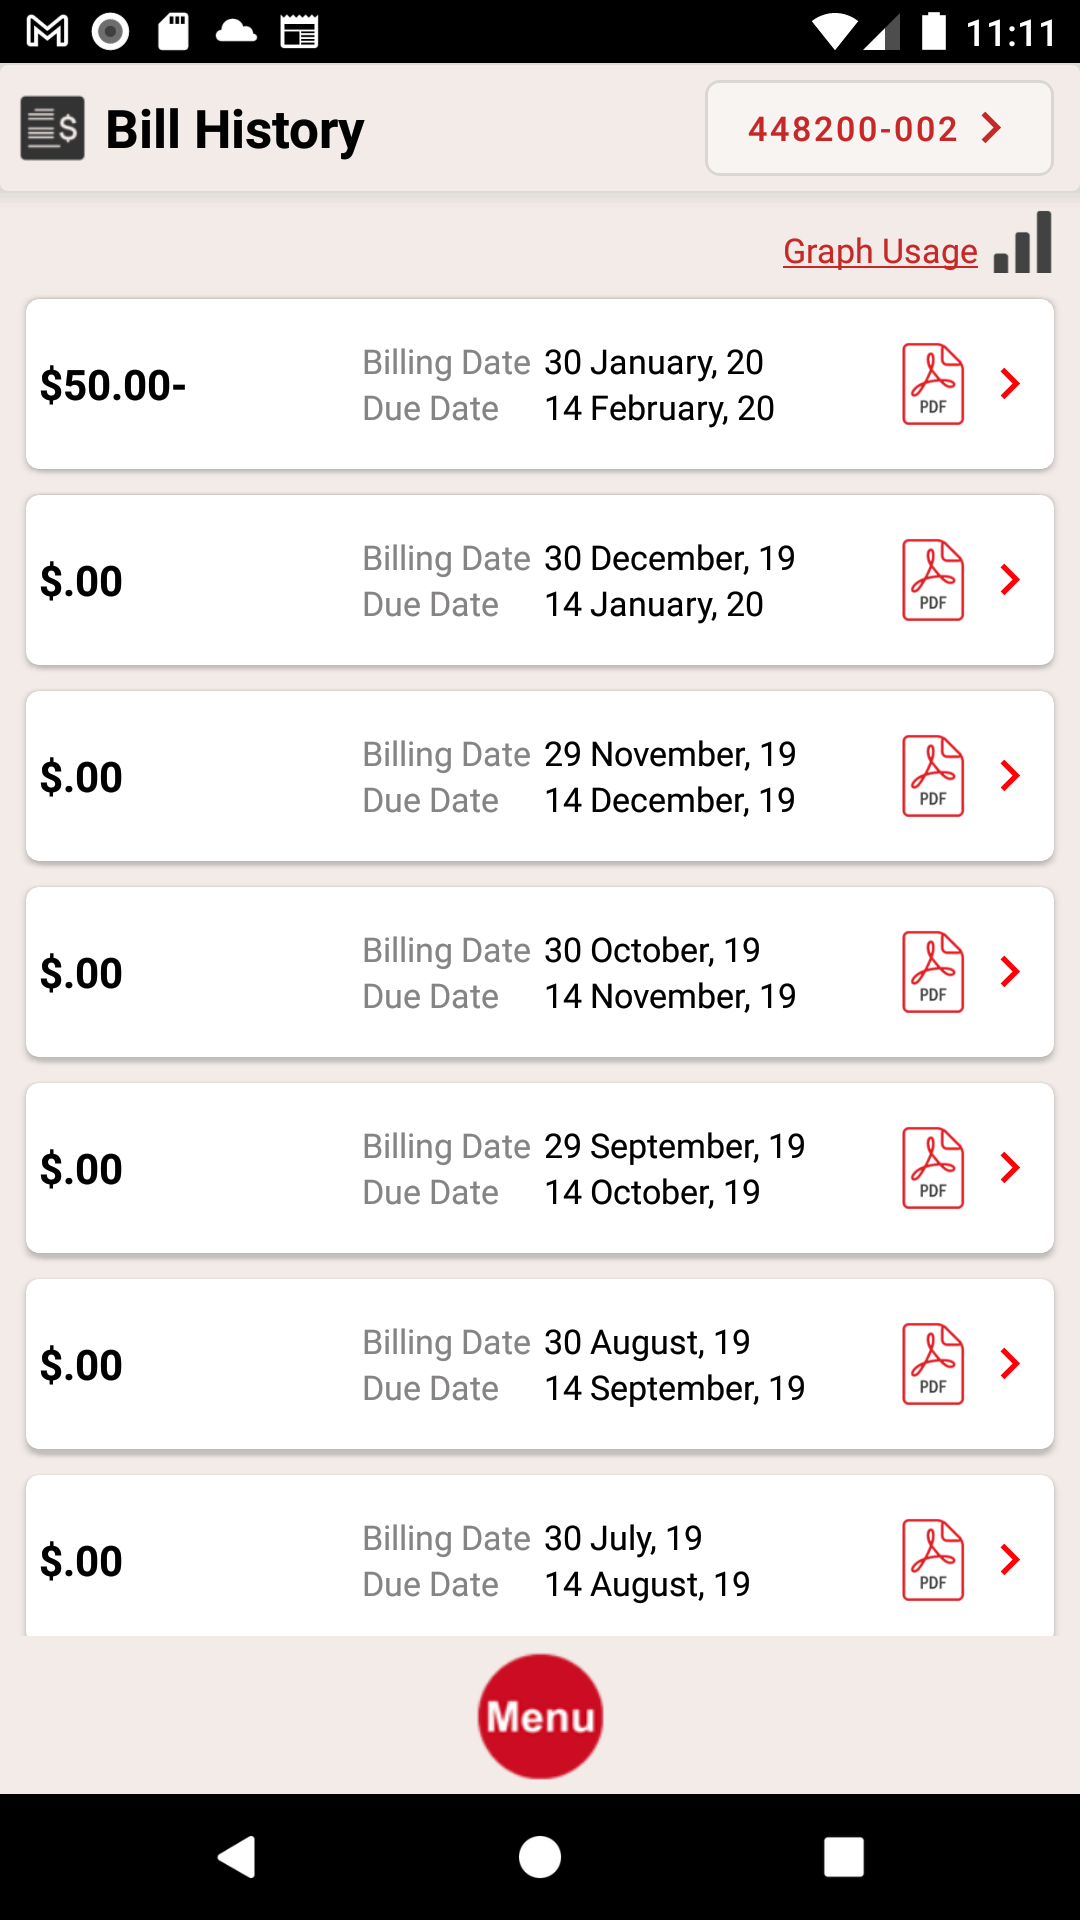Expand 30 October bill details chevron

pyautogui.click(x=1010, y=972)
